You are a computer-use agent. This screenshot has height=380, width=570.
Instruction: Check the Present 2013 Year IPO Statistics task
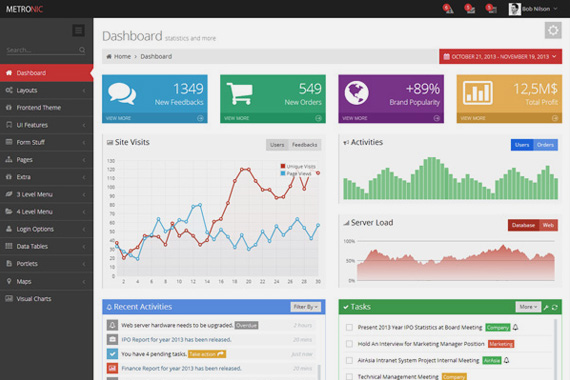[x=349, y=327]
